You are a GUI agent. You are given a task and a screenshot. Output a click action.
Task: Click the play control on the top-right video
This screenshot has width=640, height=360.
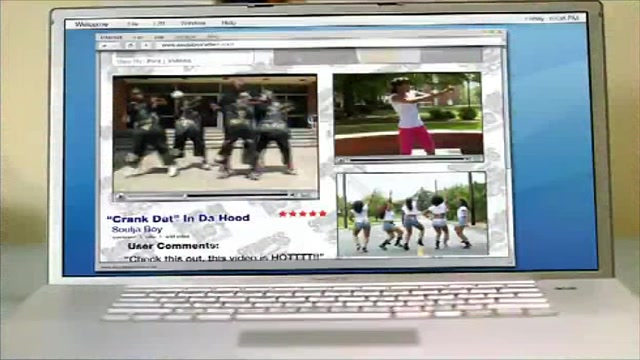coord(340,160)
